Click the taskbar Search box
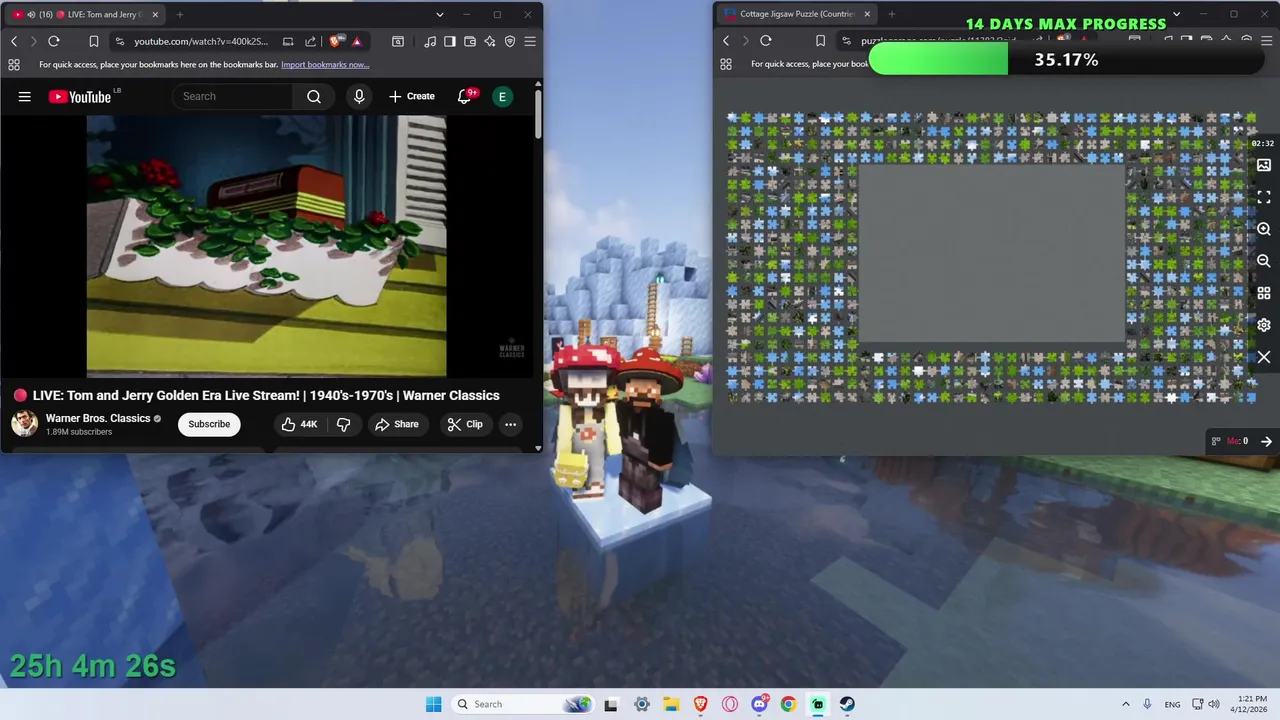This screenshot has height=720, width=1280. 522,704
